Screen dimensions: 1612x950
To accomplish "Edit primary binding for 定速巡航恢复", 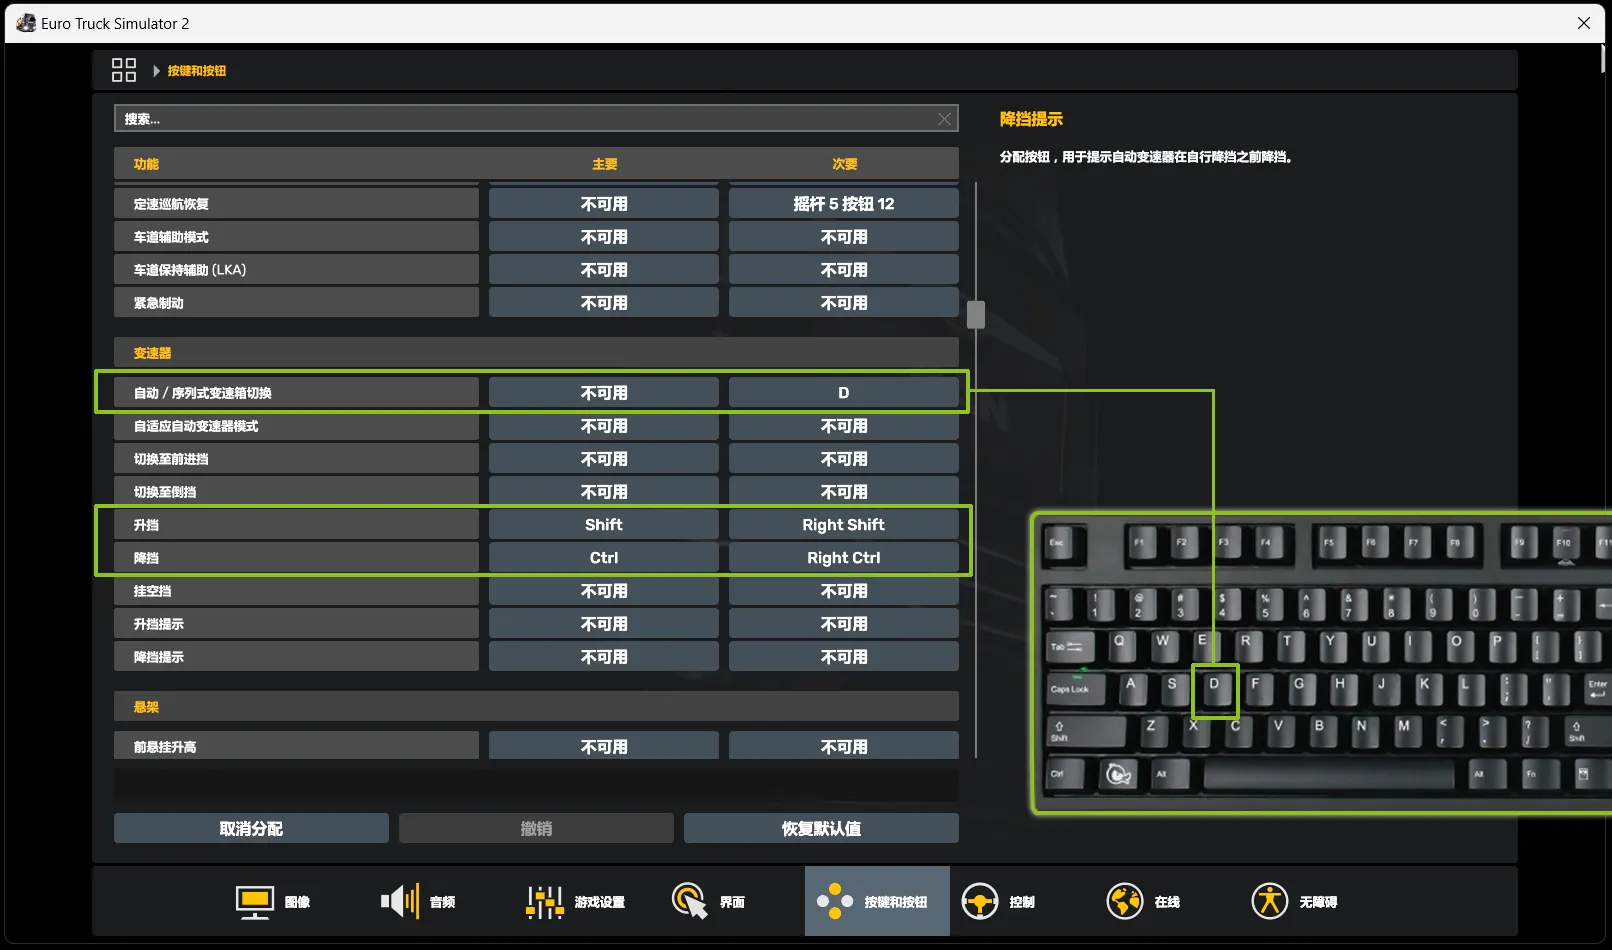I will 604,204.
